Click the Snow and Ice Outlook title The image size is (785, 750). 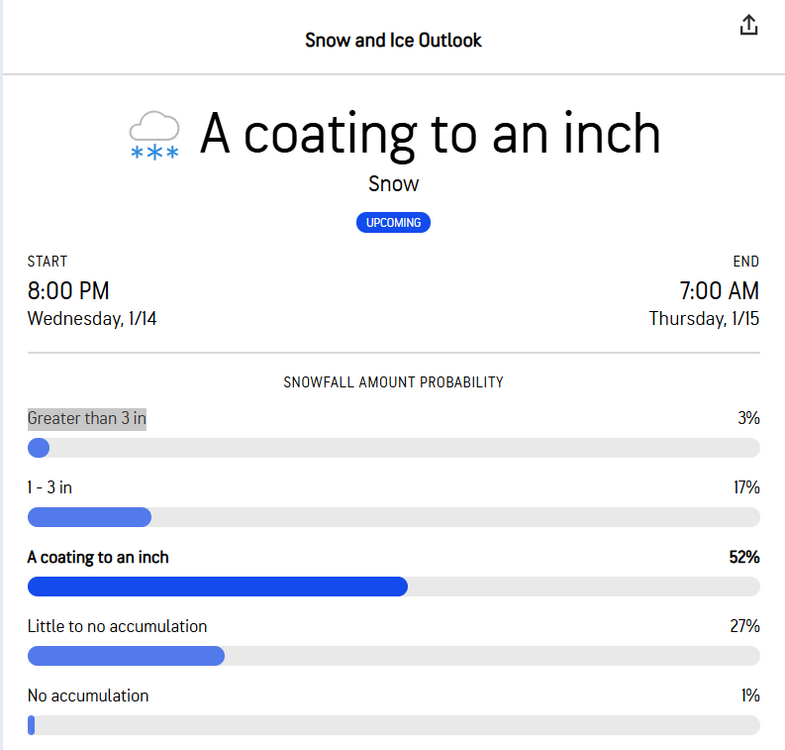click(x=393, y=41)
